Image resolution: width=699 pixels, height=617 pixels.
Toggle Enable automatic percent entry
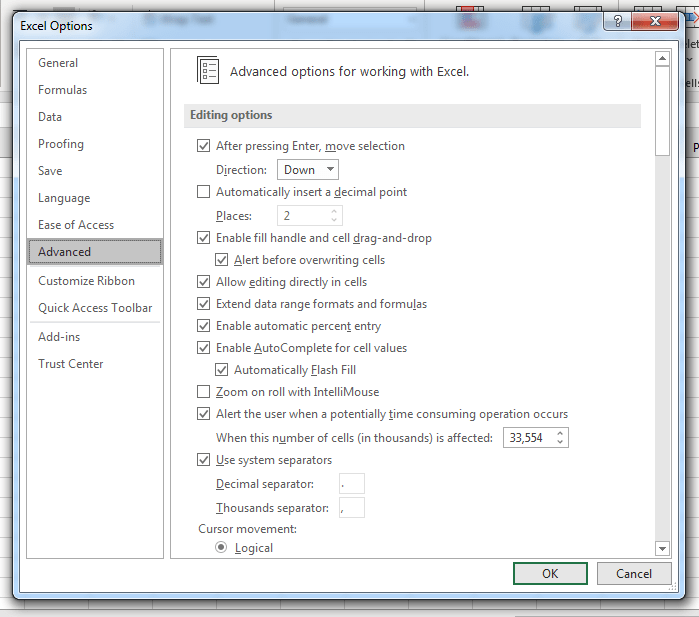tap(204, 326)
